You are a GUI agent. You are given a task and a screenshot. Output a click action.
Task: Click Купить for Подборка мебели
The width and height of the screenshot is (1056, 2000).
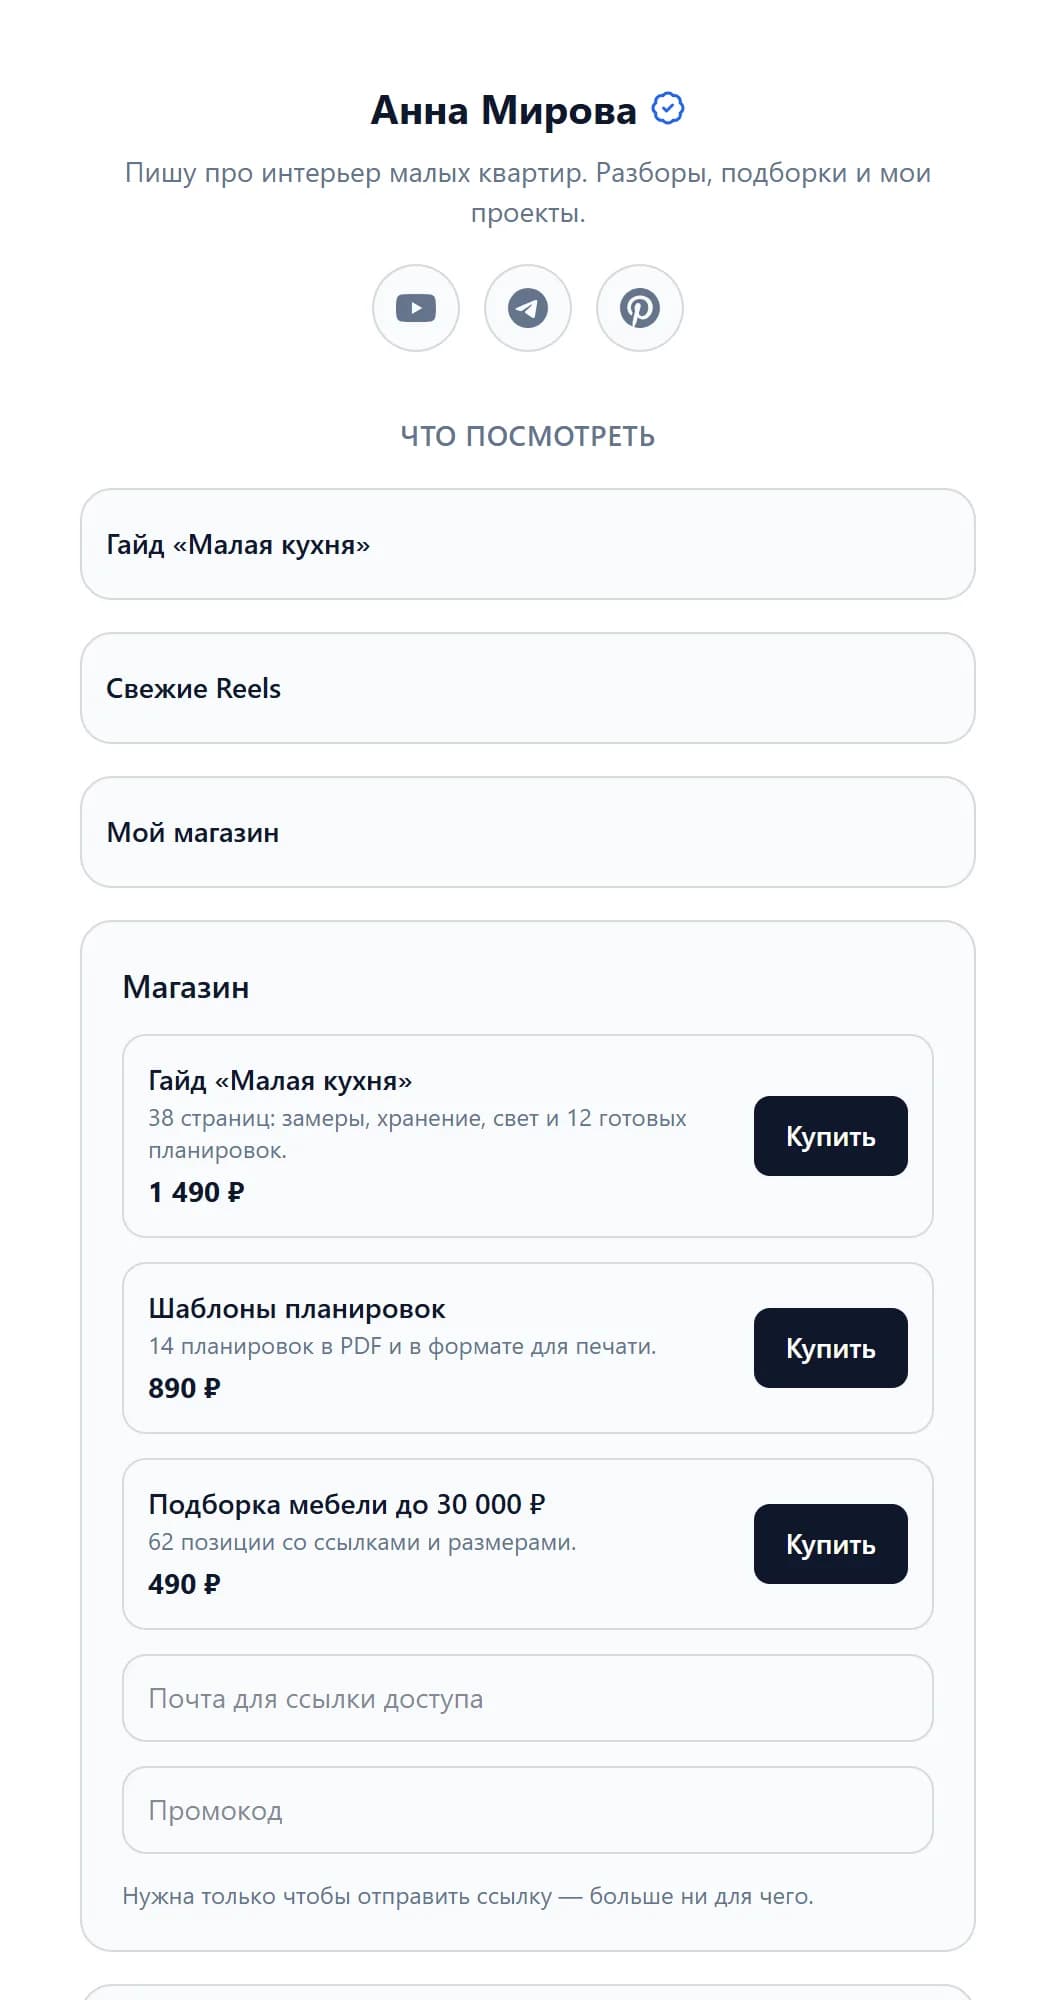830,1544
